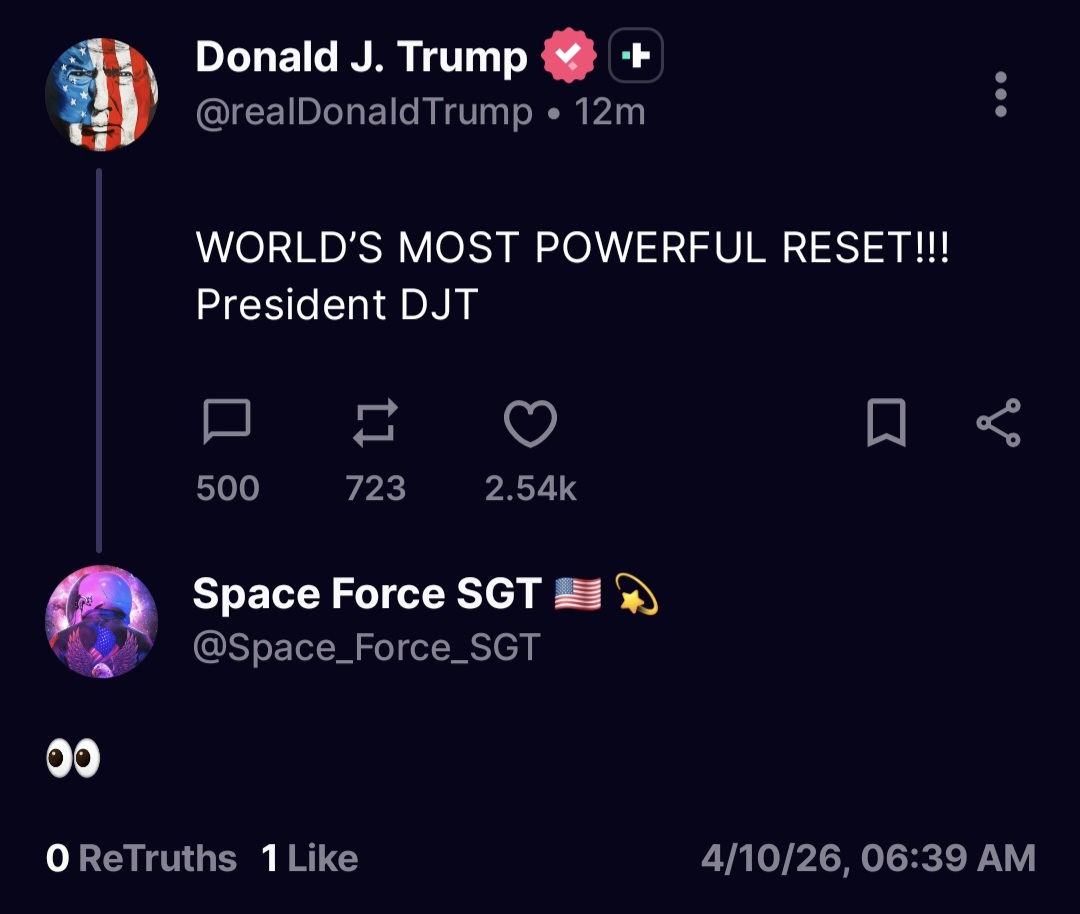Click Trump's American flag profile picture
The width and height of the screenshot is (1080, 914).
(x=100, y=93)
